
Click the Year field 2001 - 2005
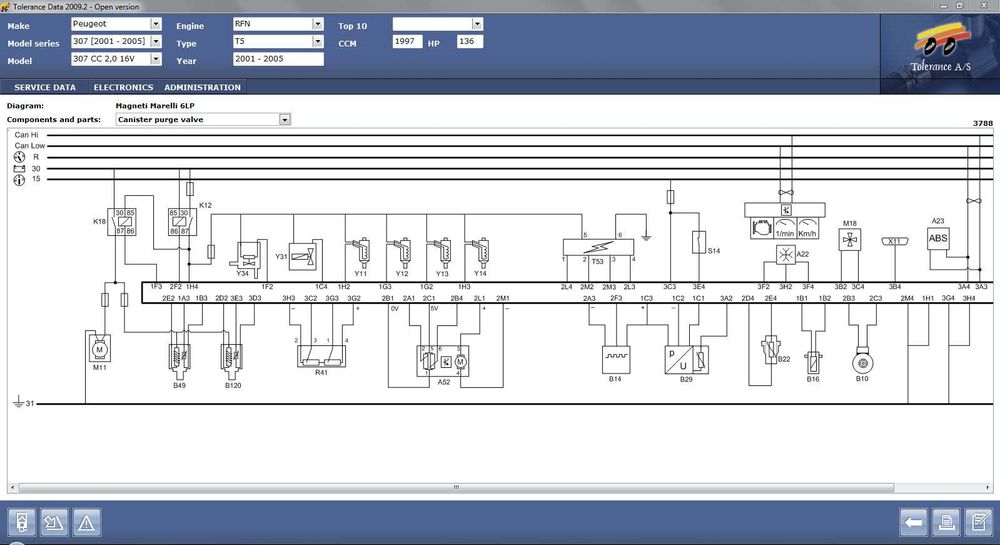tap(279, 59)
